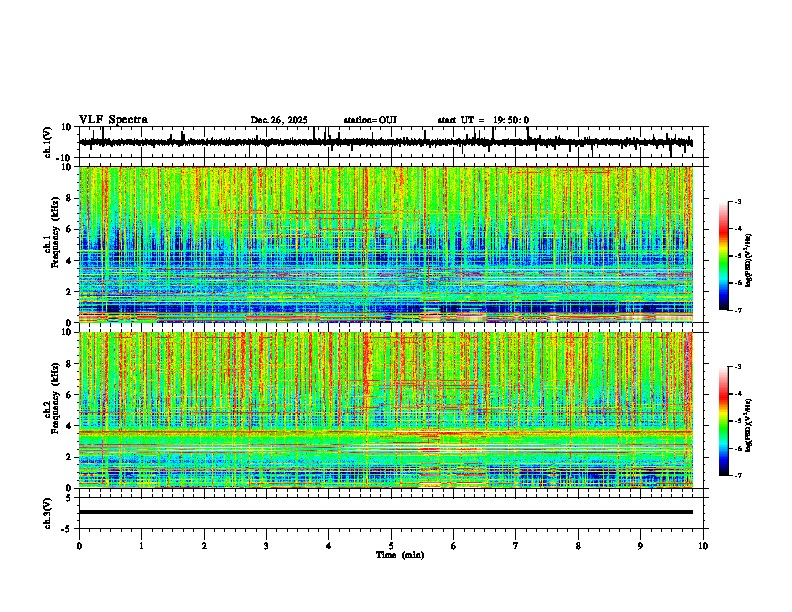The height and width of the screenshot is (612, 792).
Task: Click the "-3" label on ch.2 colorbar
Action: point(737,367)
